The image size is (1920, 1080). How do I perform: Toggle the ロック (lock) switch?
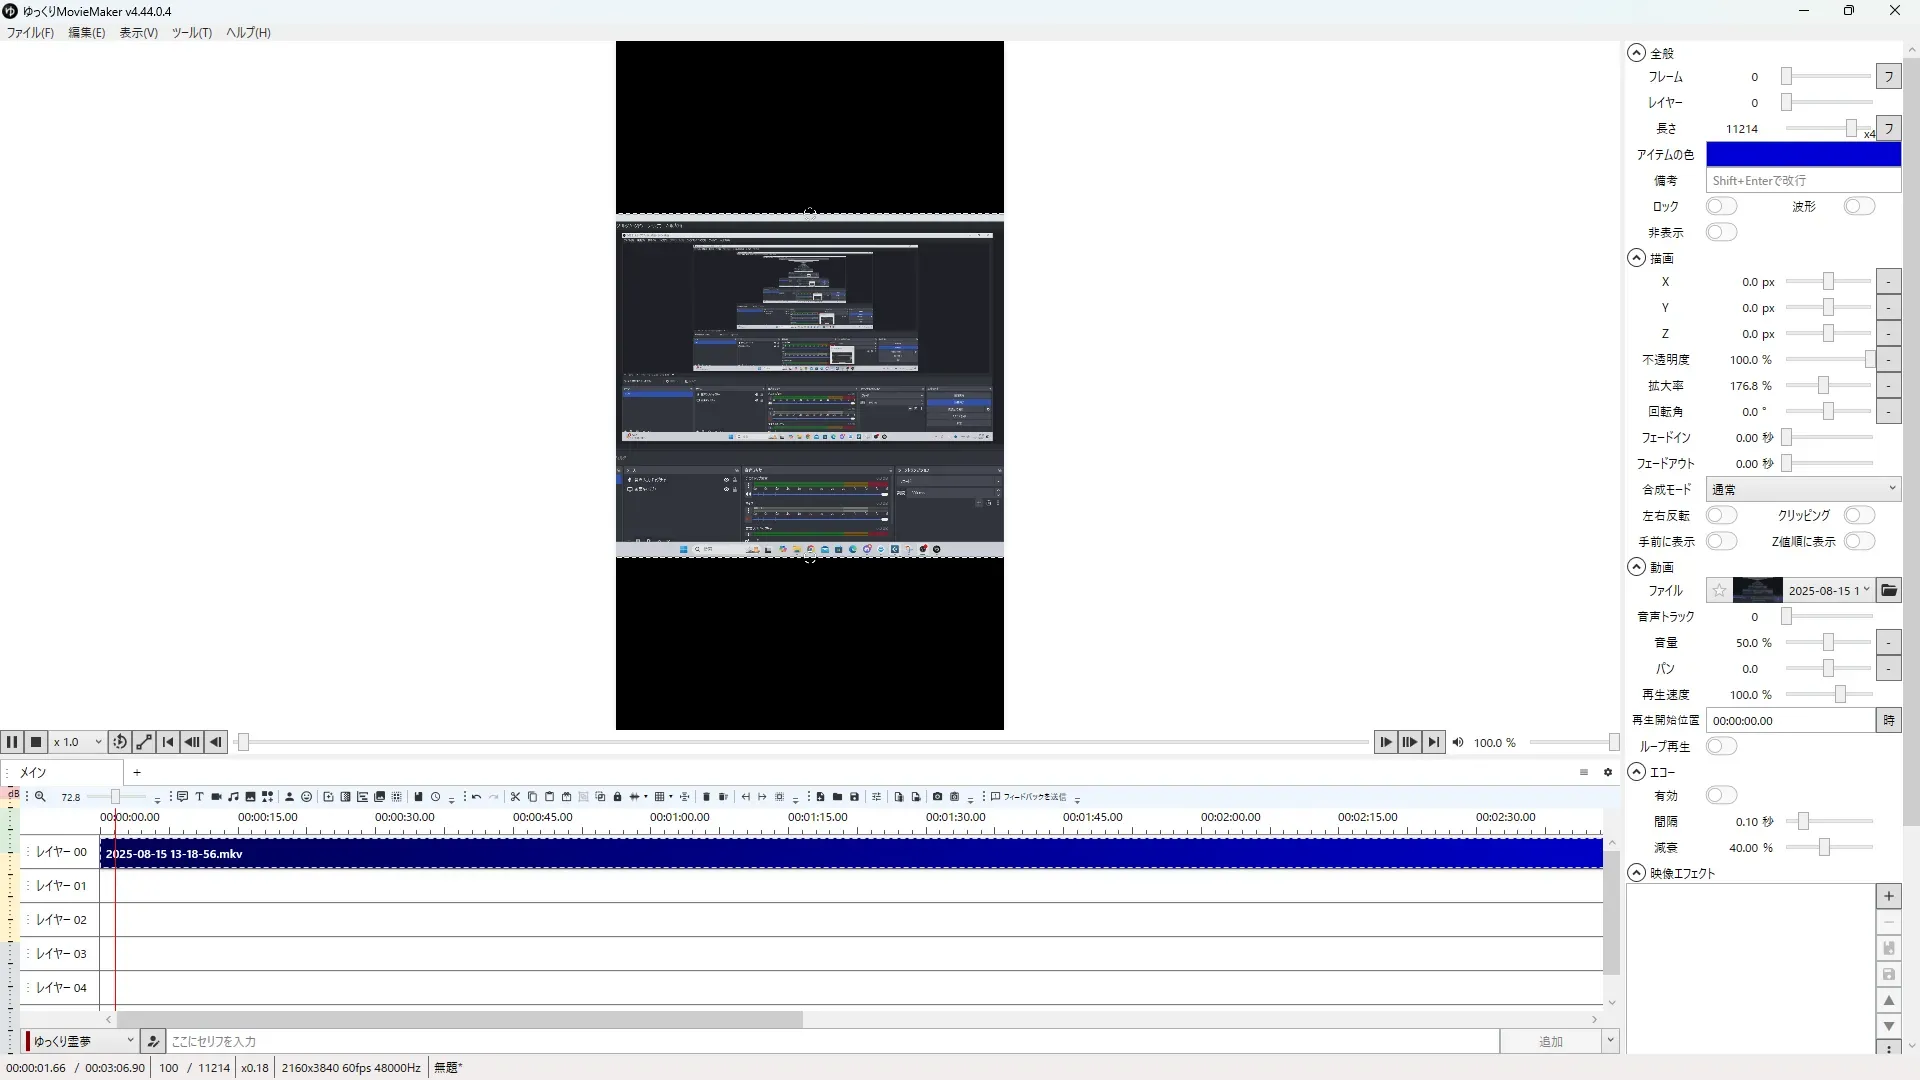[x=1721, y=206]
